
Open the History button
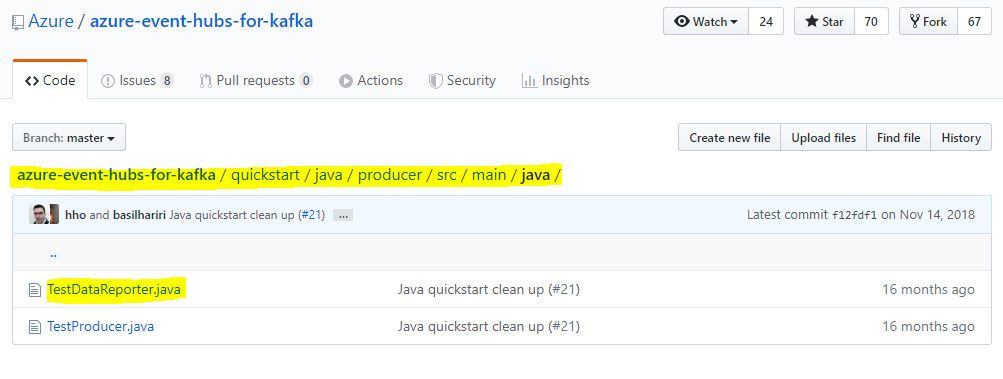point(961,138)
